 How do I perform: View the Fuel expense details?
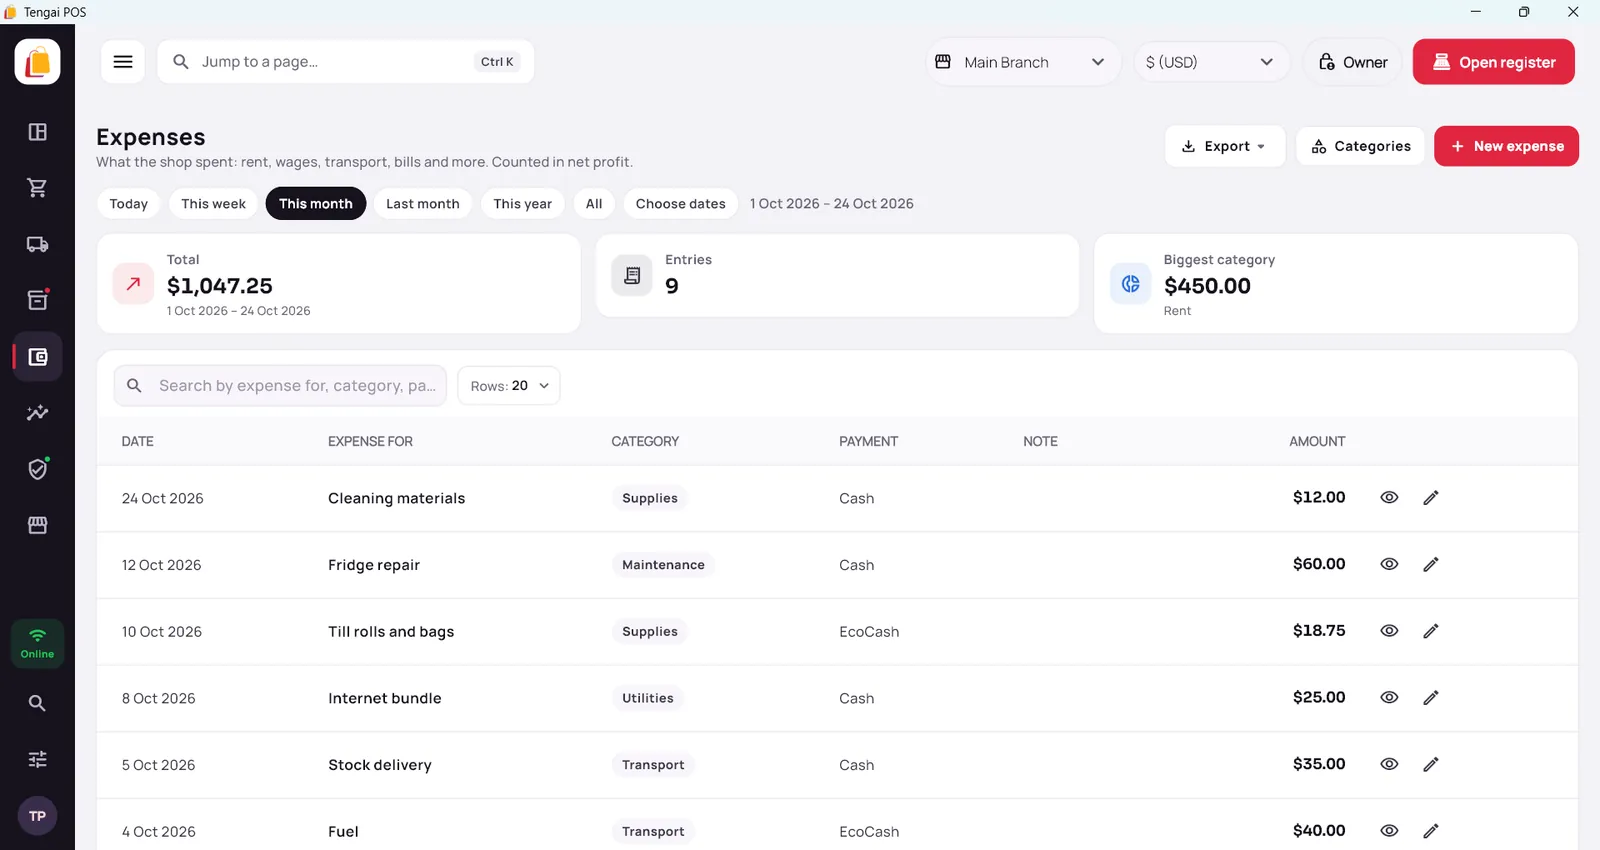pyautogui.click(x=1389, y=831)
